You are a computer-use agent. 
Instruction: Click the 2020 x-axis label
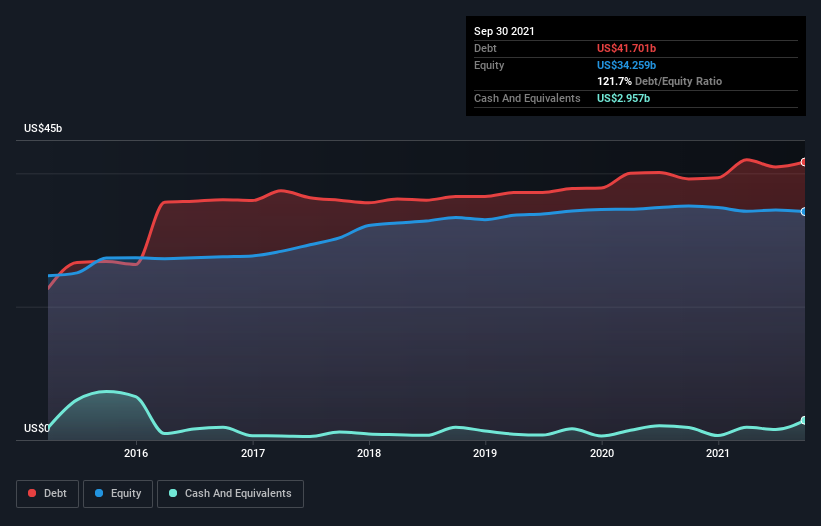coord(602,453)
